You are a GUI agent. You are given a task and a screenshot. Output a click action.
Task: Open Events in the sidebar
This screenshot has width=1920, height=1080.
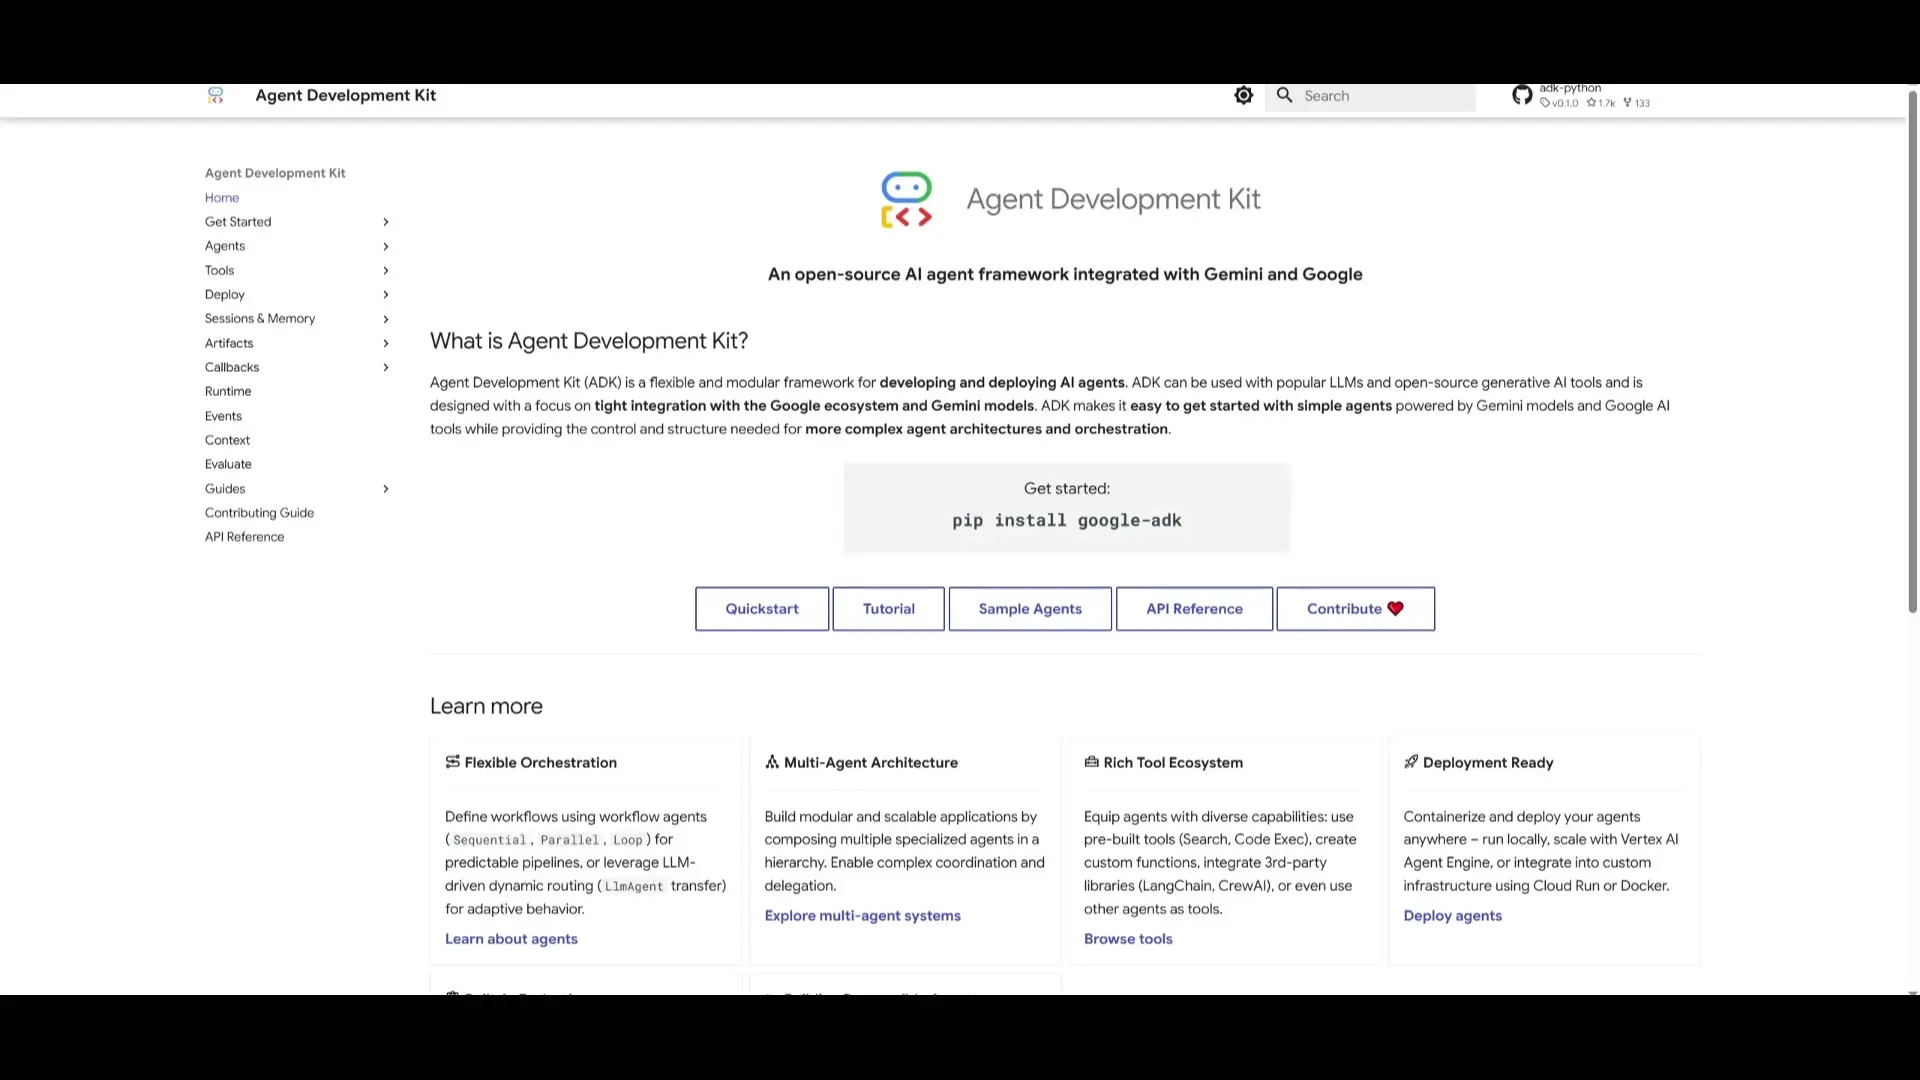click(223, 416)
